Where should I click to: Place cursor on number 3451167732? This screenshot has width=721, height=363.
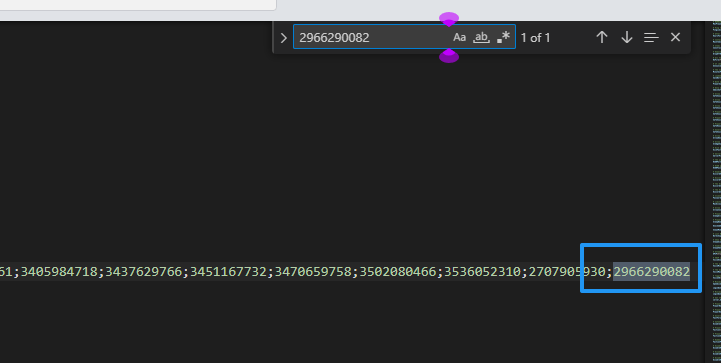click(x=229, y=272)
